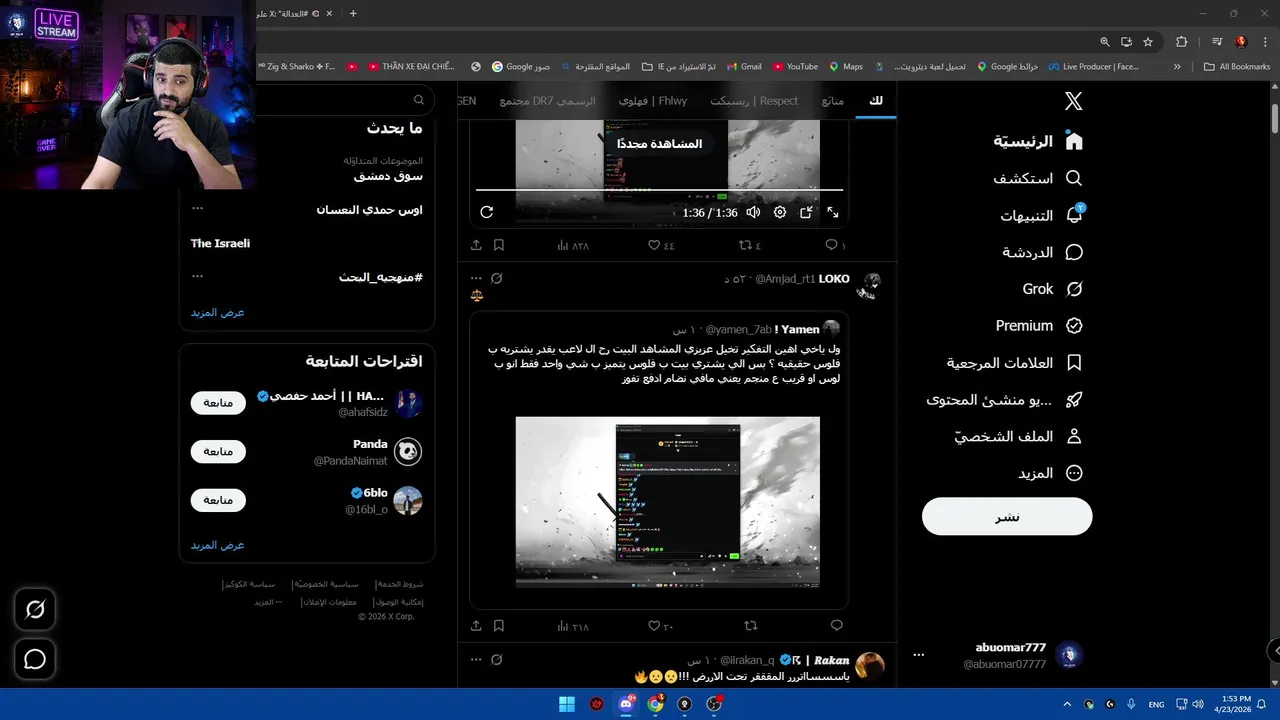Image resolution: width=1280 pixels, height=720 pixels.
Task: Open Profile (الملف الشخصي) in the sidebar
Action: click(x=1018, y=437)
